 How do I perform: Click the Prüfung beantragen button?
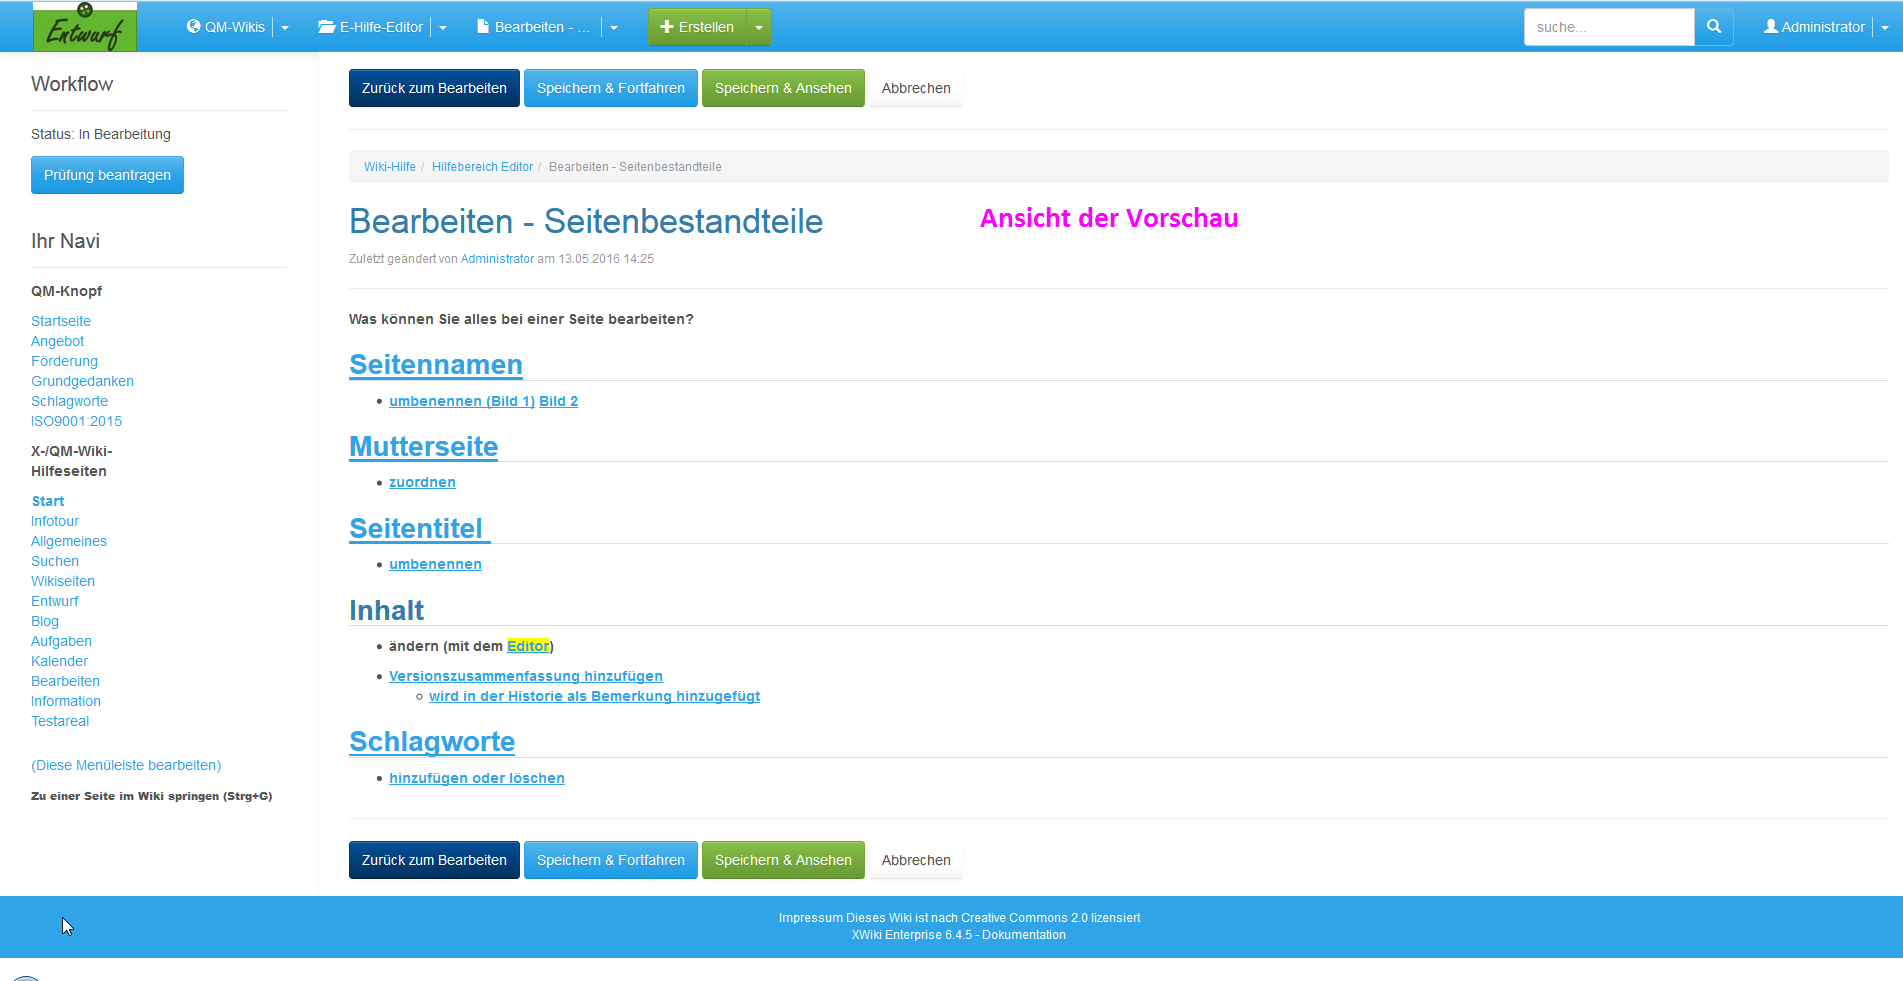[x=107, y=175]
